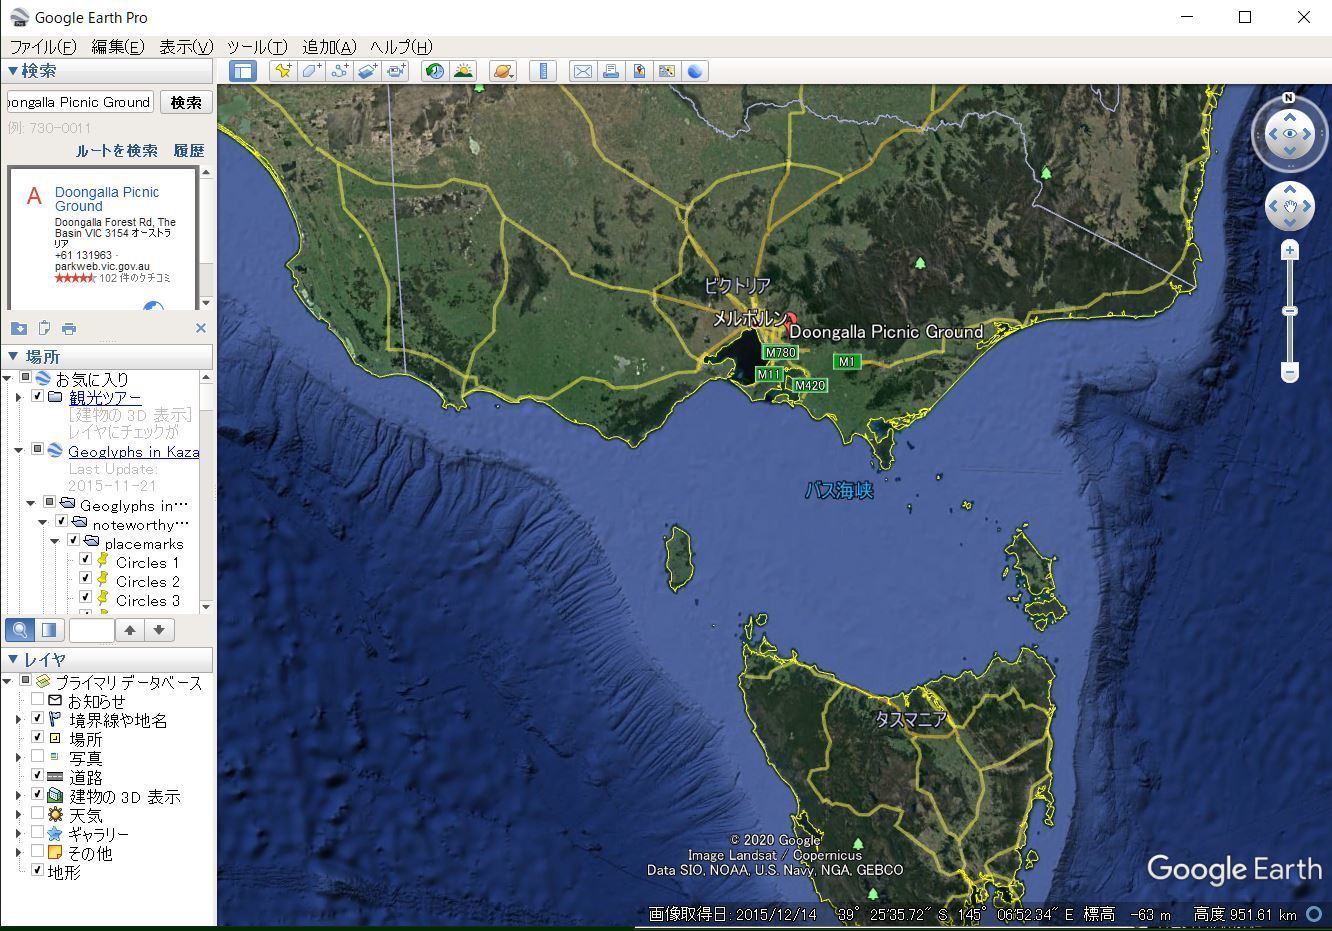Collapse the placemarks folder node

[55, 541]
